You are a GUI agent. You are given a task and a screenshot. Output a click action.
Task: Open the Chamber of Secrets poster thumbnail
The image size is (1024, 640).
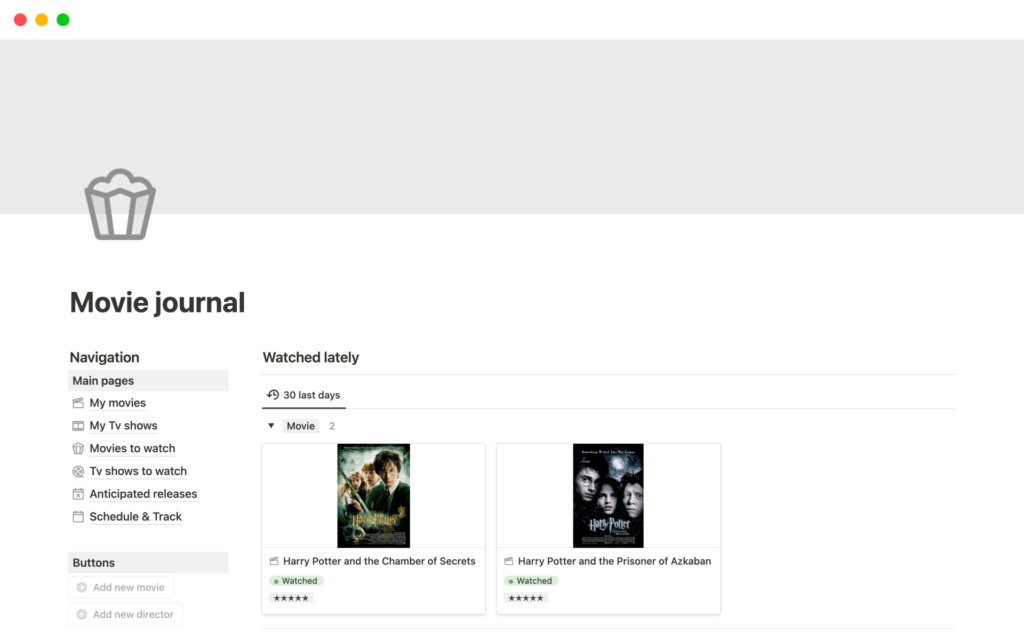[374, 496]
